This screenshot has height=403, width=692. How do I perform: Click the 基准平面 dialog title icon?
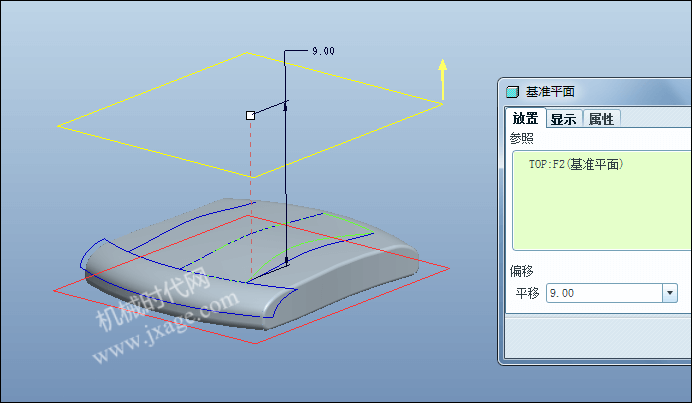click(x=512, y=92)
